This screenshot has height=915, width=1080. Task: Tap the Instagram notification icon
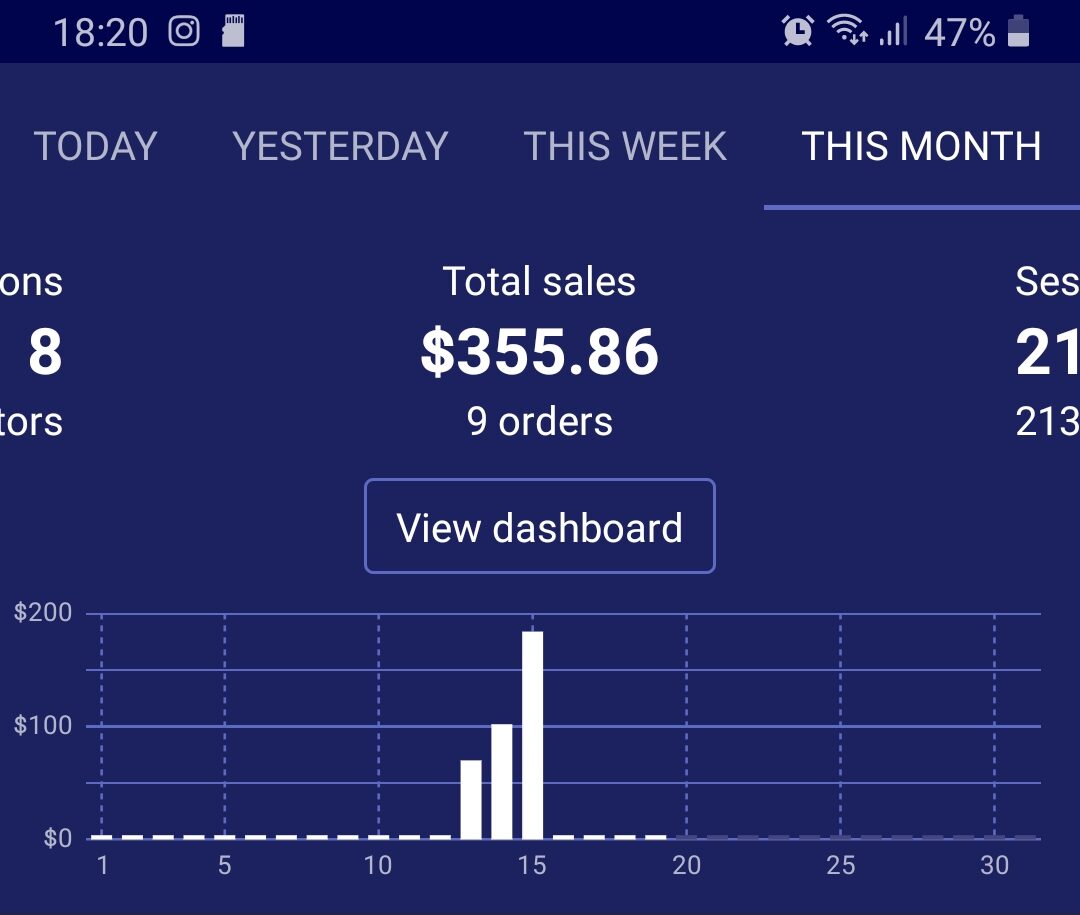[x=184, y=31]
